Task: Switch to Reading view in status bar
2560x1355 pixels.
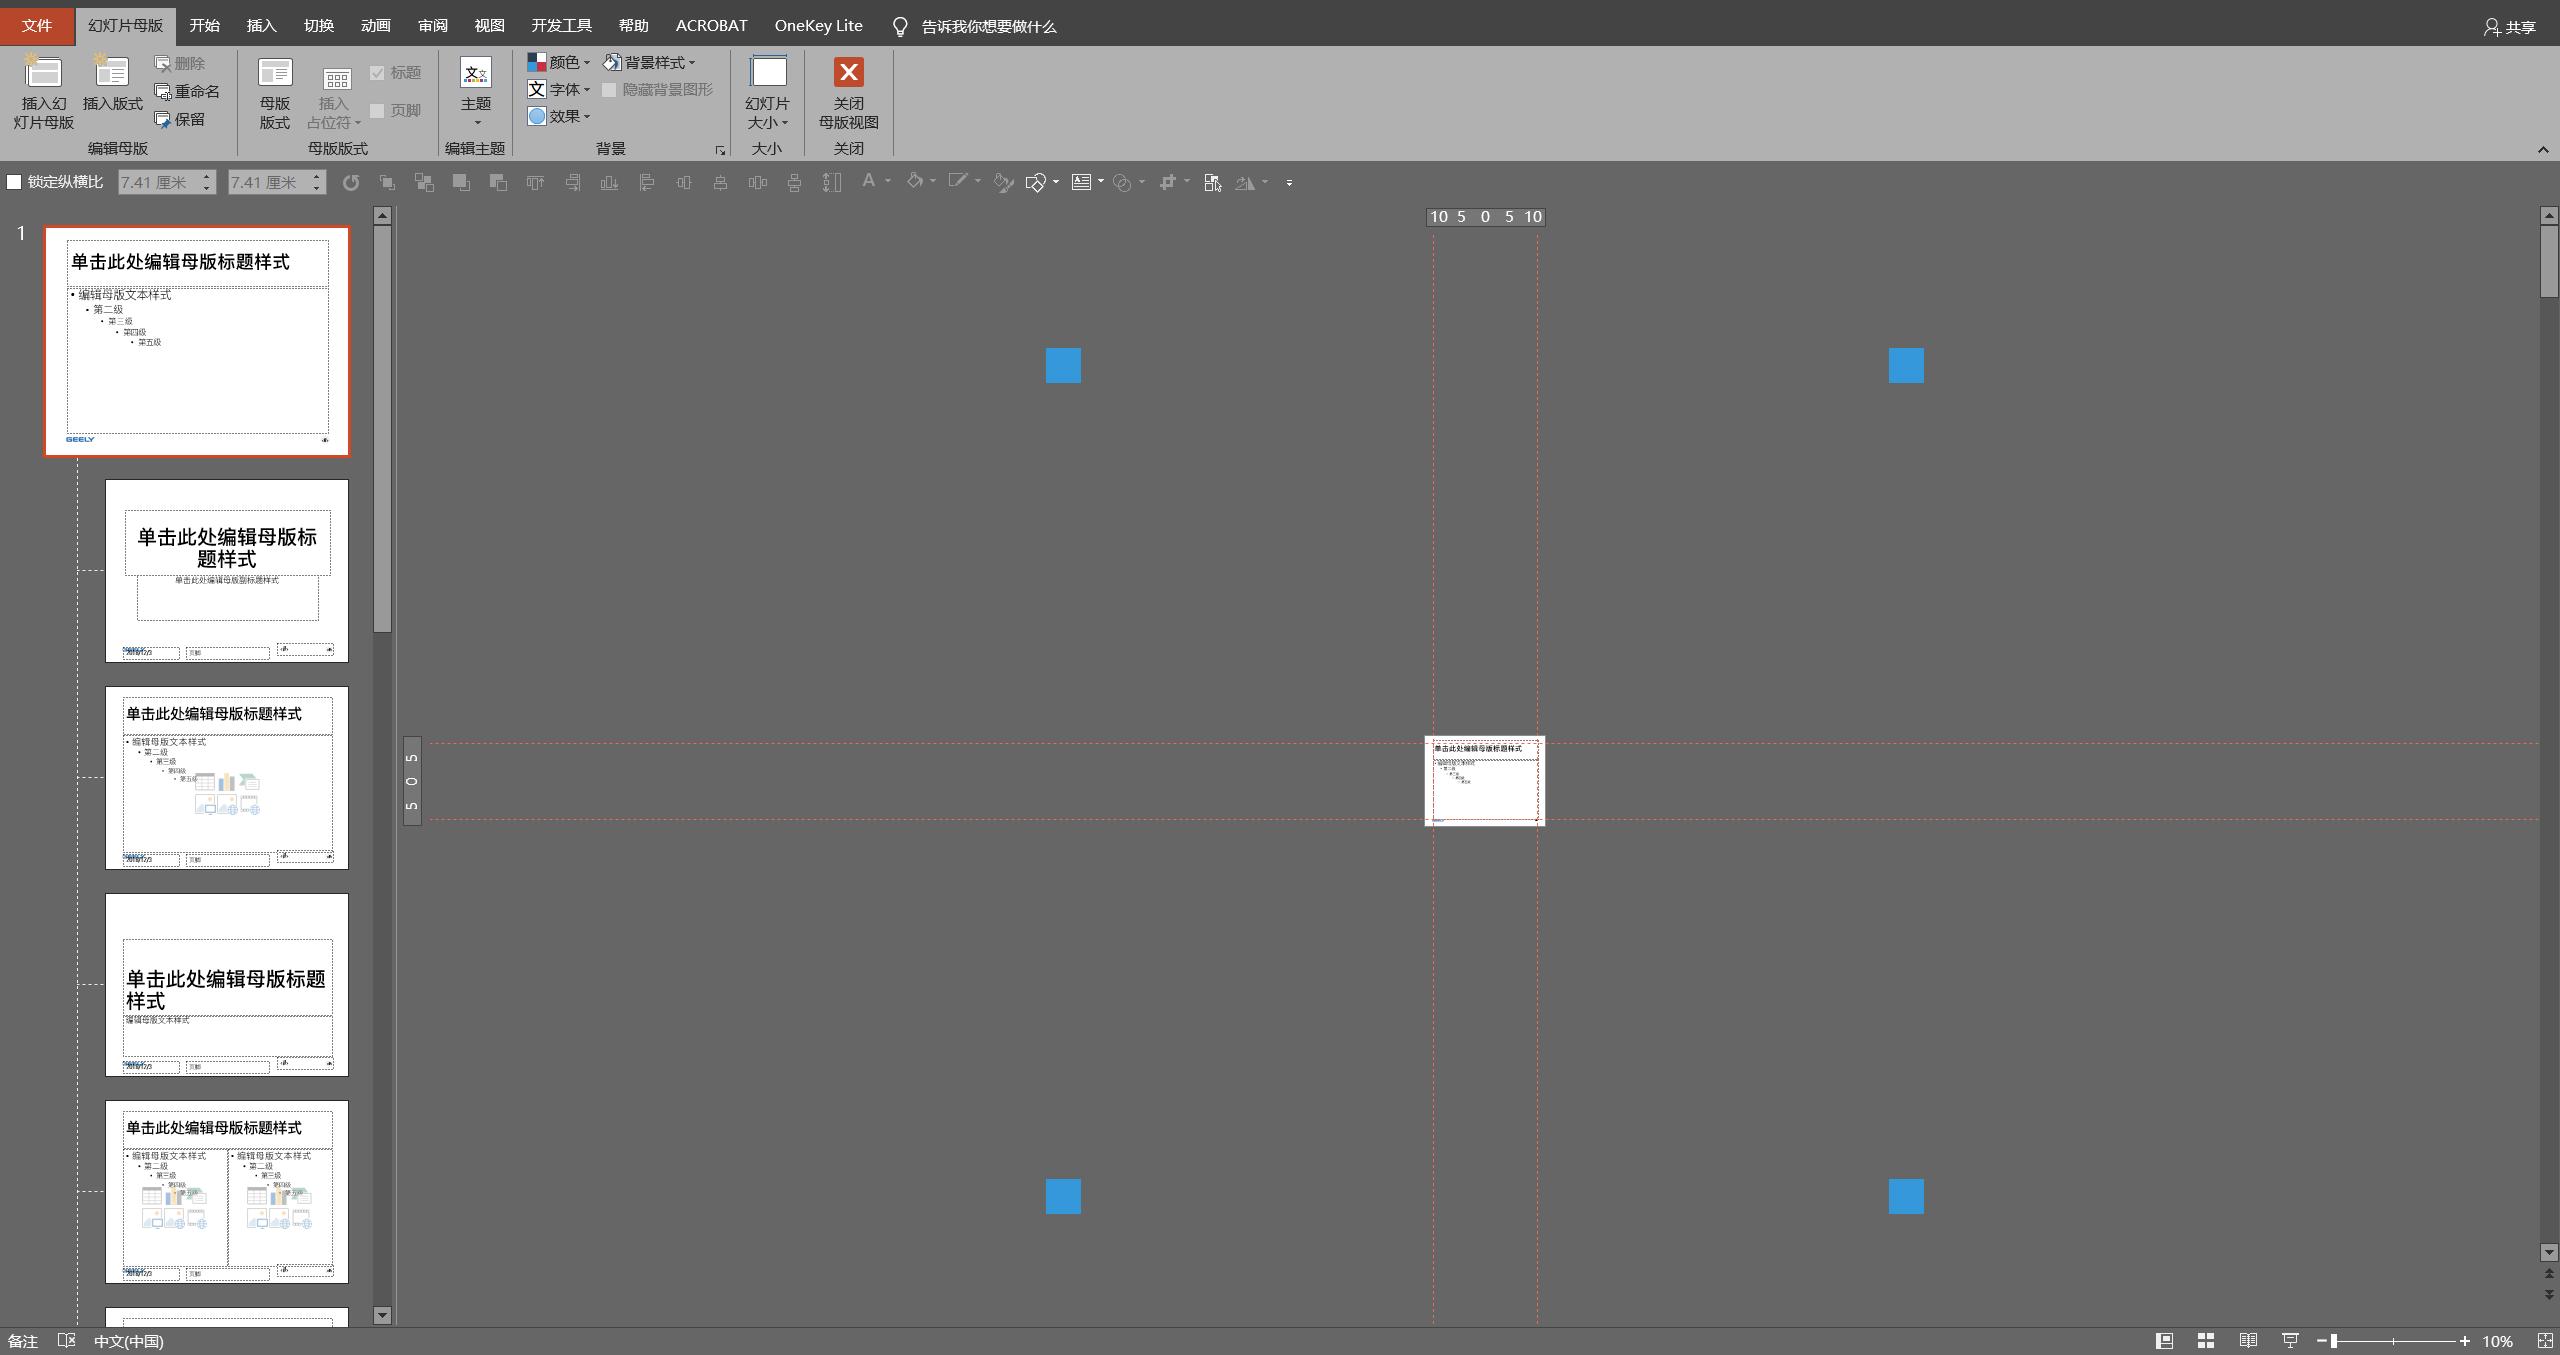Action: (2247, 1341)
